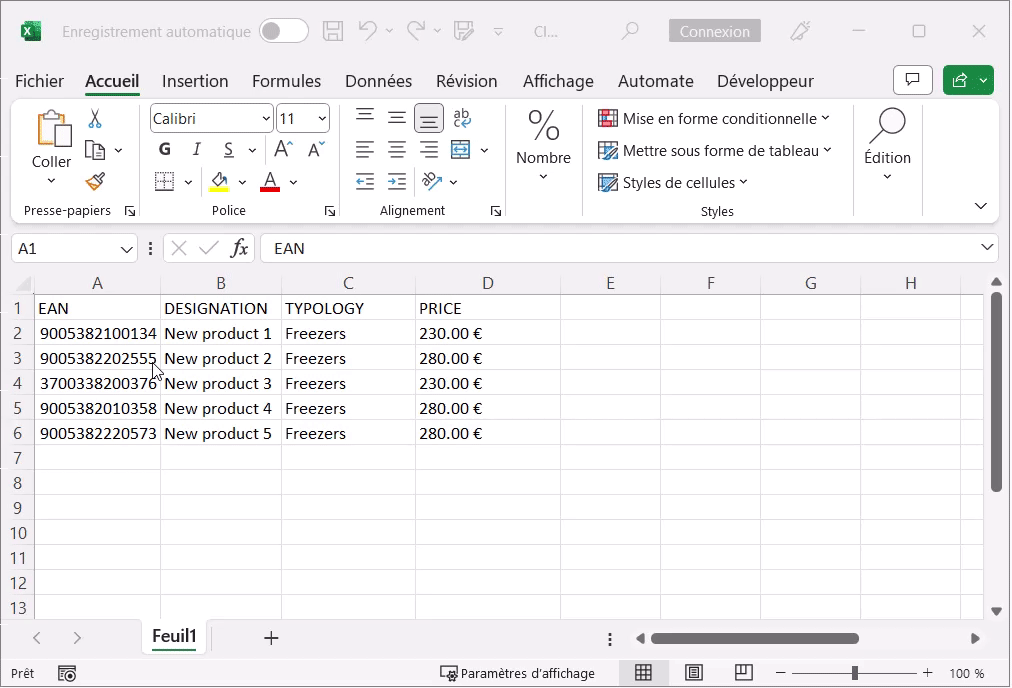Open the Calibri font name dropdown
The height and width of the screenshot is (688, 1012).
(x=268, y=118)
